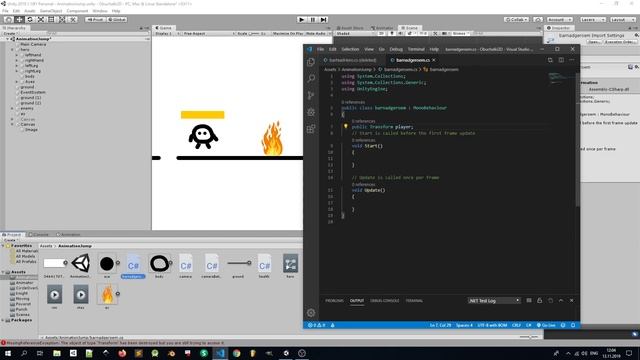Open Chrome from Windows taskbar

point(236,353)
